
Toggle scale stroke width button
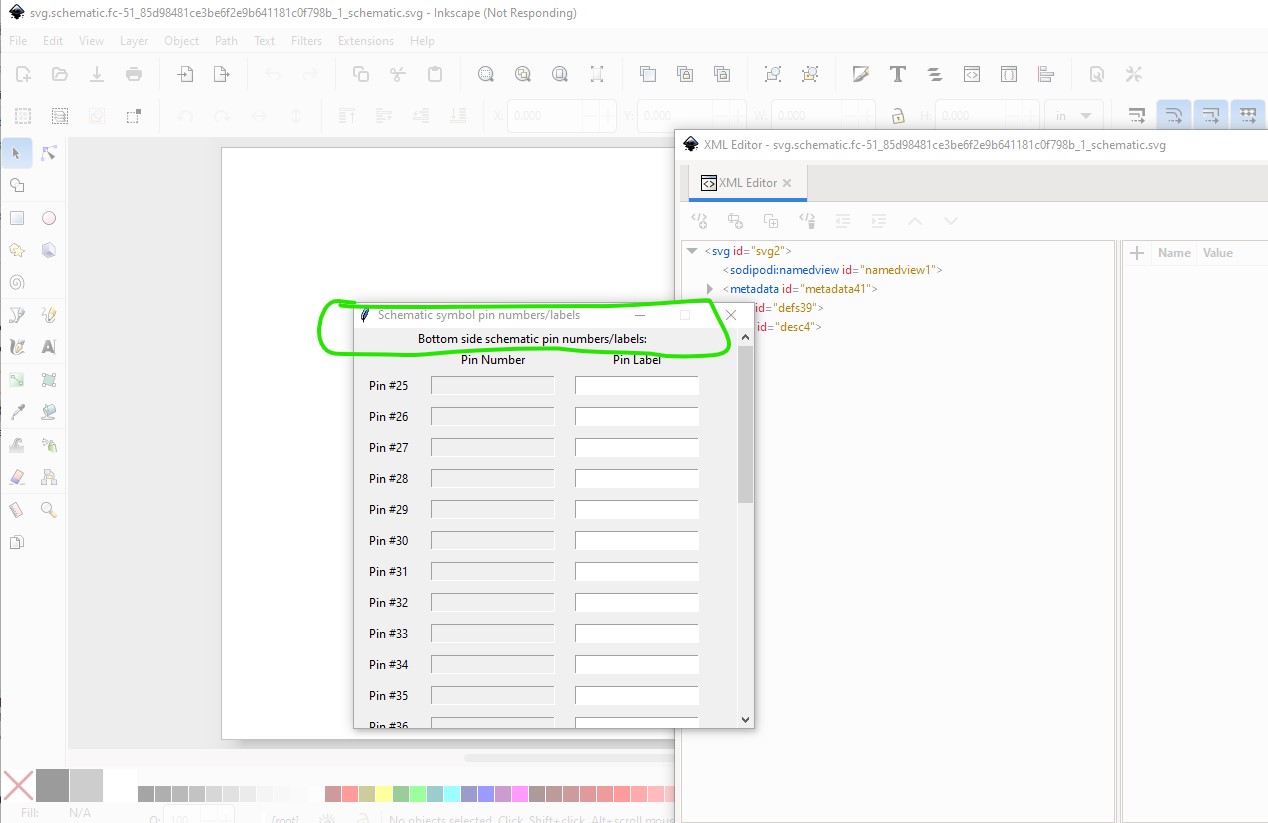point(1137,116)
